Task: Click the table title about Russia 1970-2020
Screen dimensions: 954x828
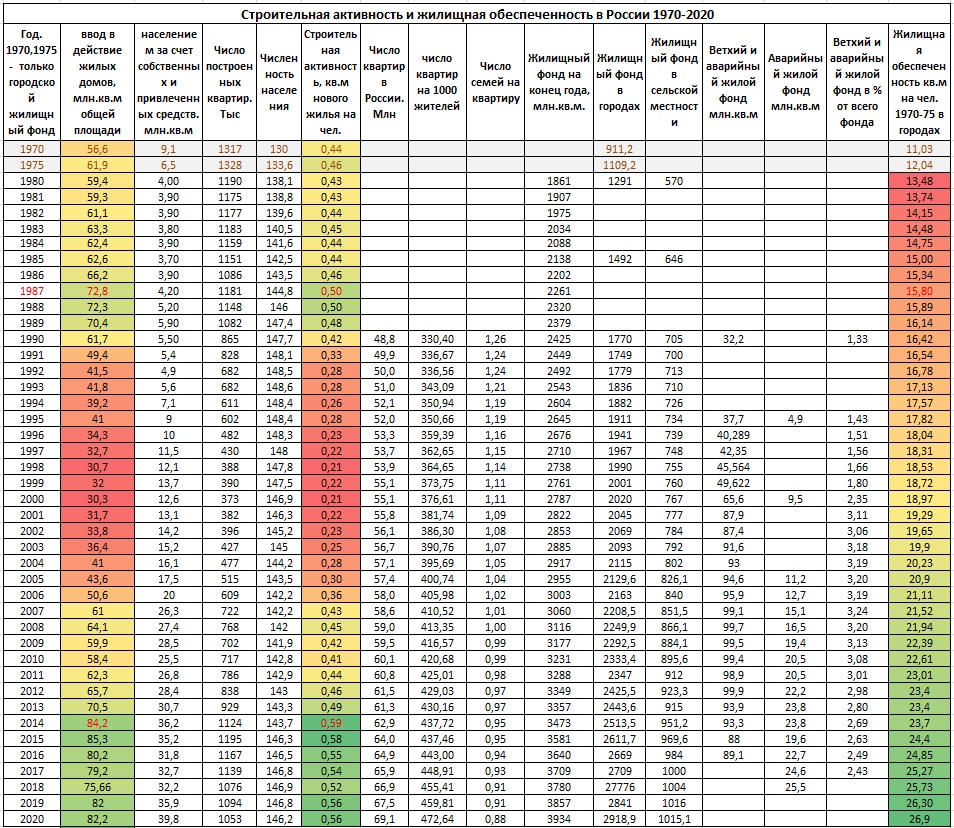Action: 477,16
